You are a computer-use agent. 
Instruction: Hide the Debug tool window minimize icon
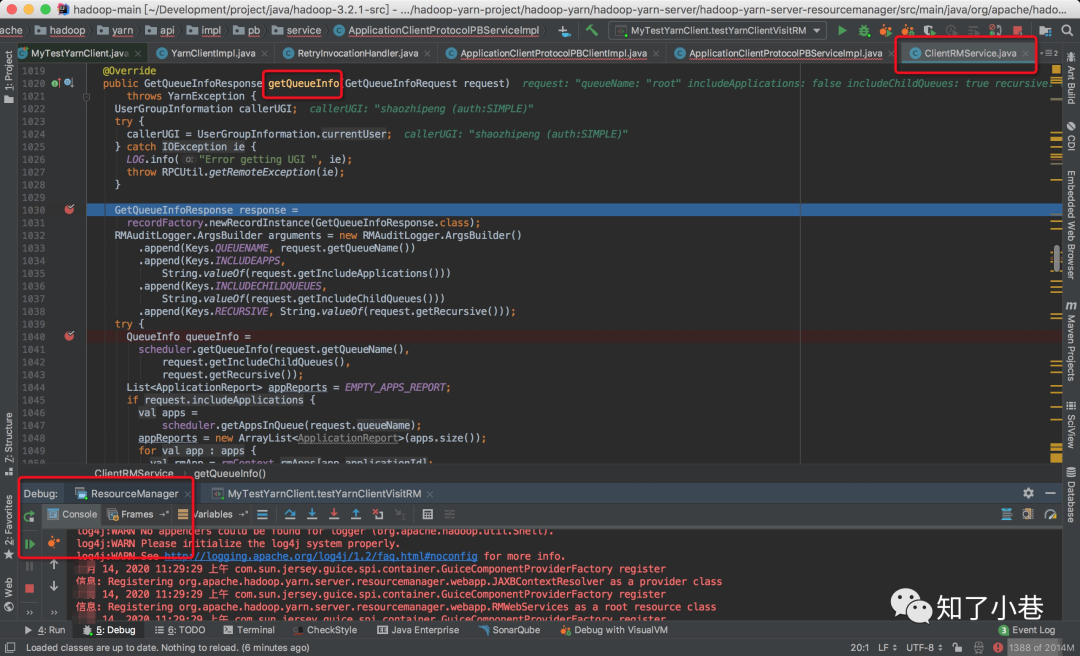(x=1050, y=493)
